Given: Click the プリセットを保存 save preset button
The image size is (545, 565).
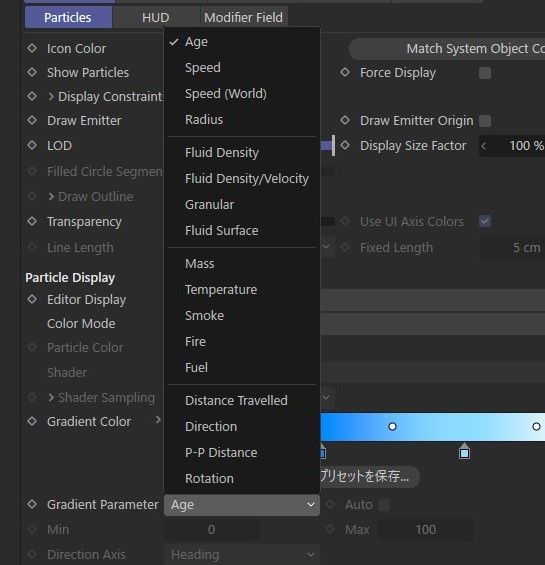Looking at the screenshot, I should (369, 476).
